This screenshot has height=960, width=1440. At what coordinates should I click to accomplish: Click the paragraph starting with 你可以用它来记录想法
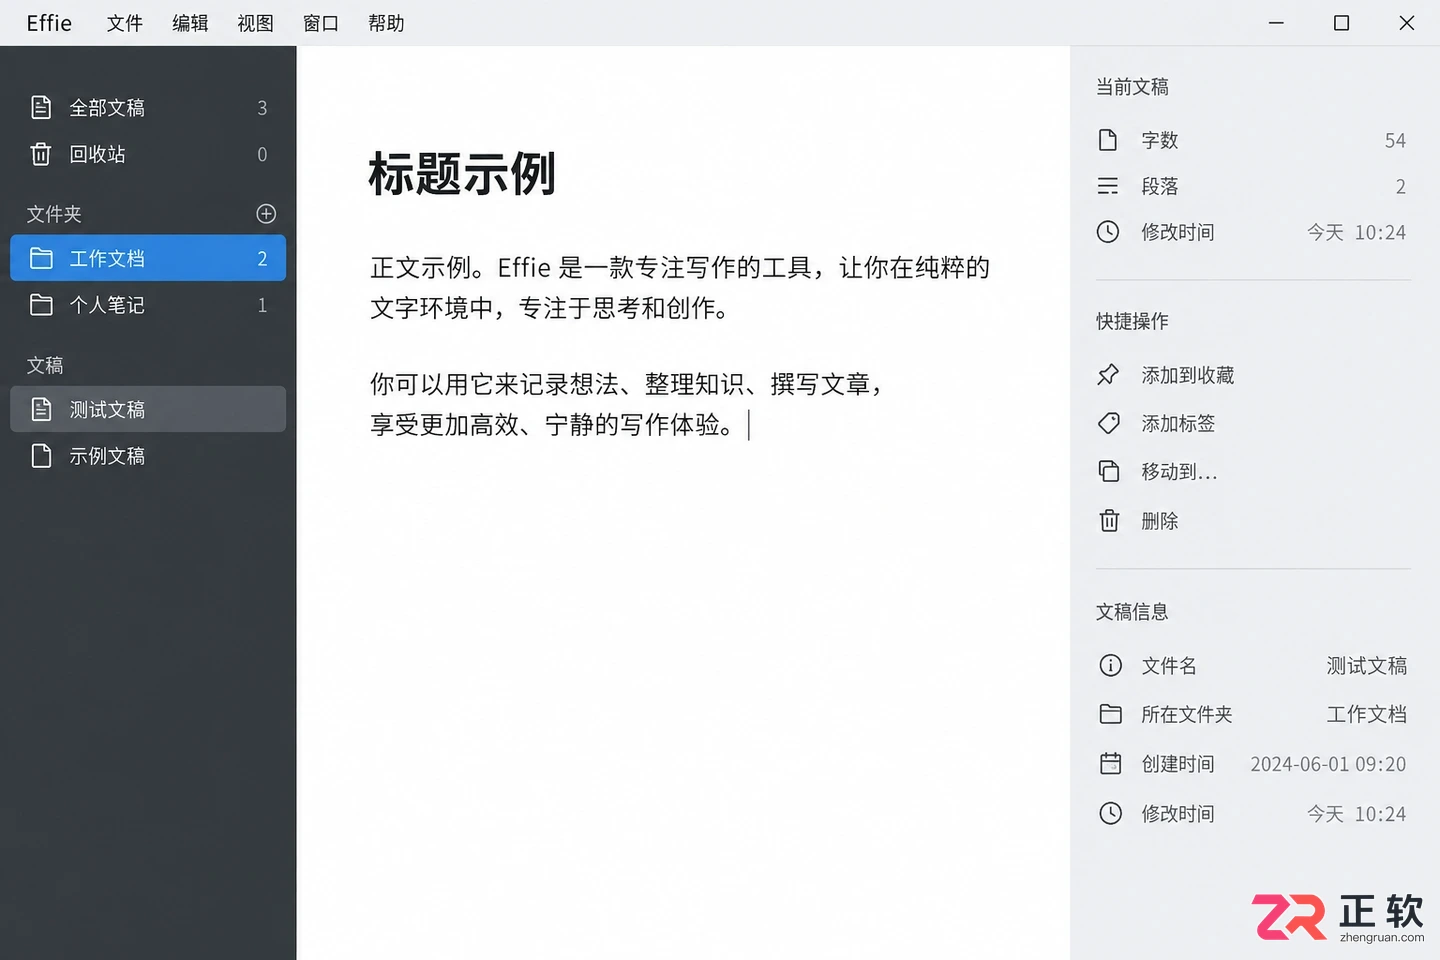628,404
